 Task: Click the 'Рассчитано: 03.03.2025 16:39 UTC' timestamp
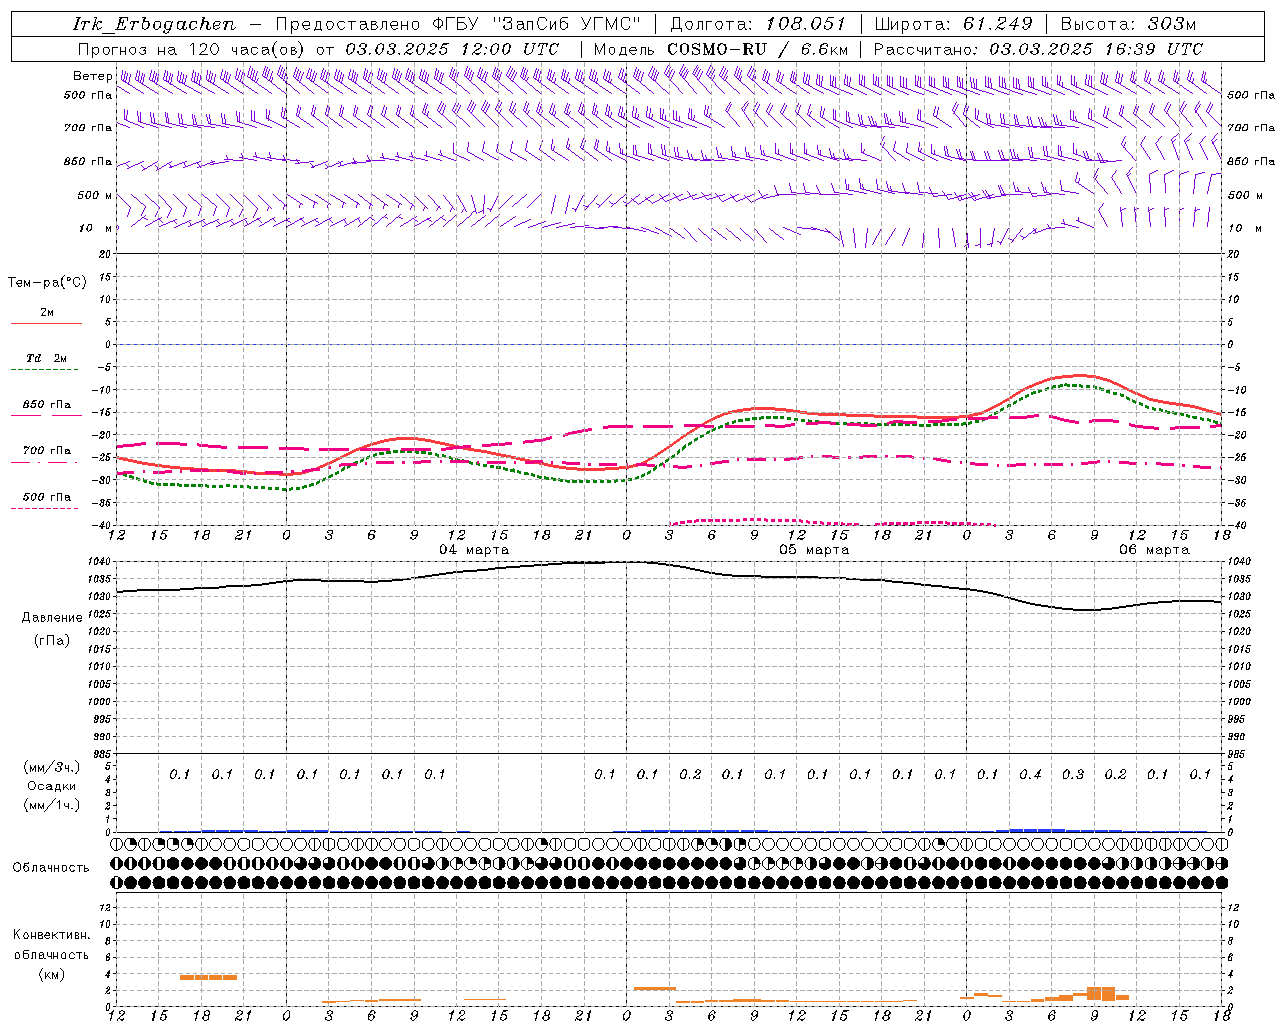1038,49
